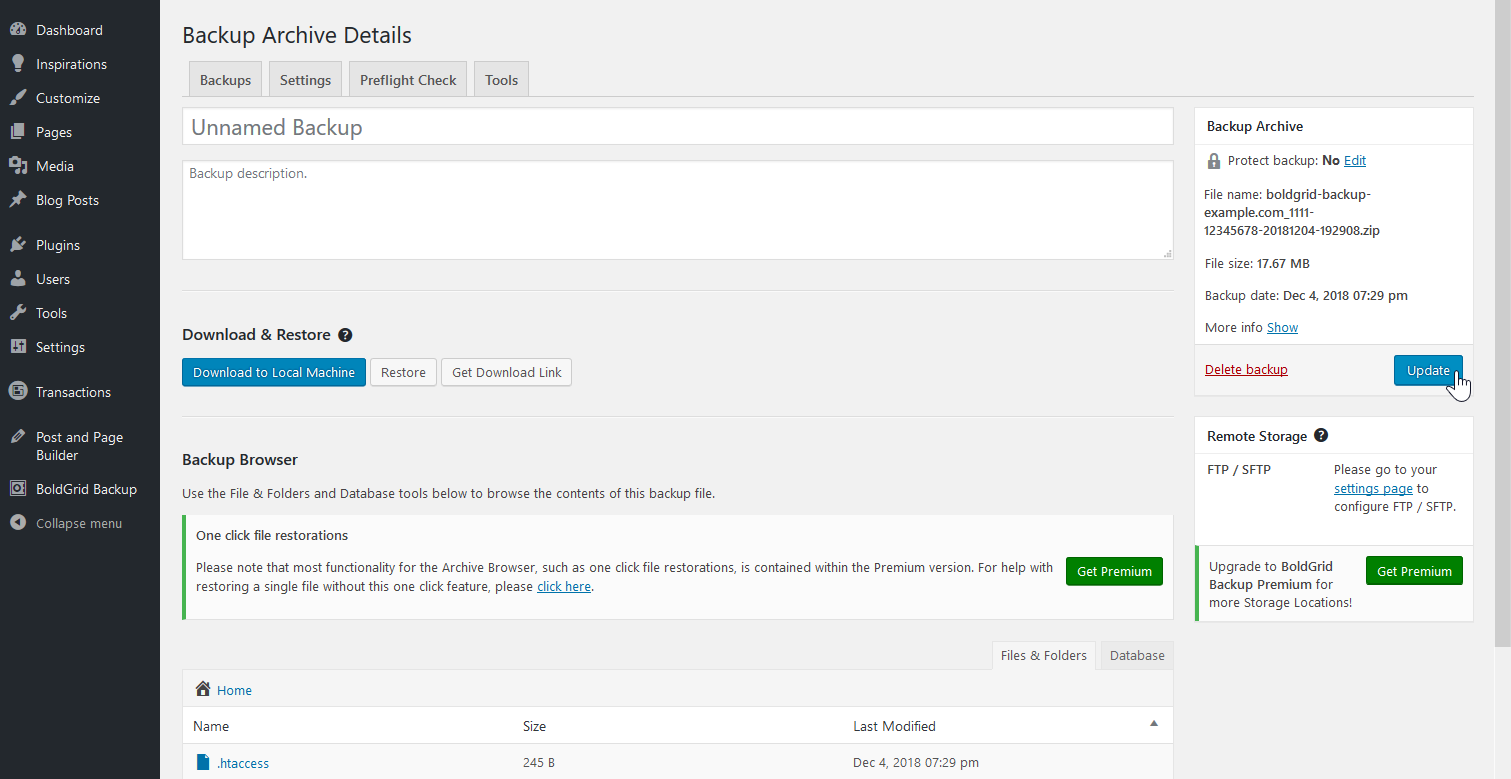Click the Inspirations lightbulb icon
Image resolution: width=1511 pixels, height=779 pixels.
click(18, 64)
